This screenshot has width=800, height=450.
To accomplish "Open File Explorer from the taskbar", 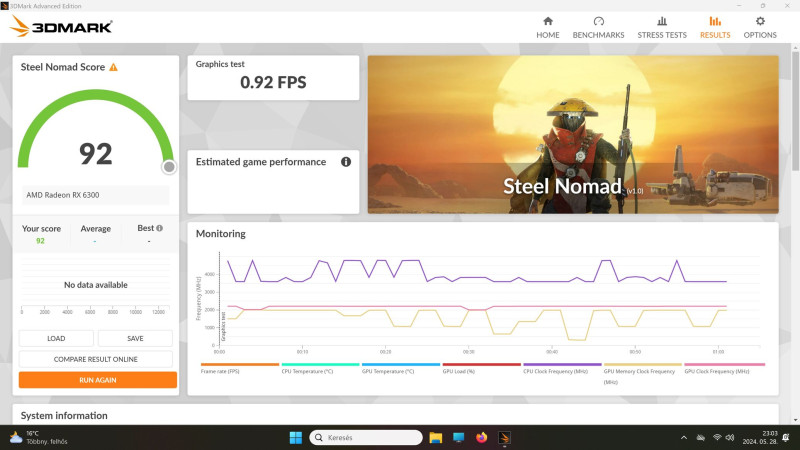I will [435, 437].
